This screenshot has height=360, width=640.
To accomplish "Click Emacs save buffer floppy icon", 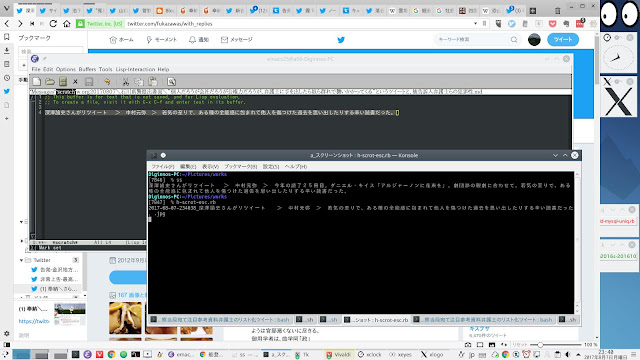I will point(89,82).
